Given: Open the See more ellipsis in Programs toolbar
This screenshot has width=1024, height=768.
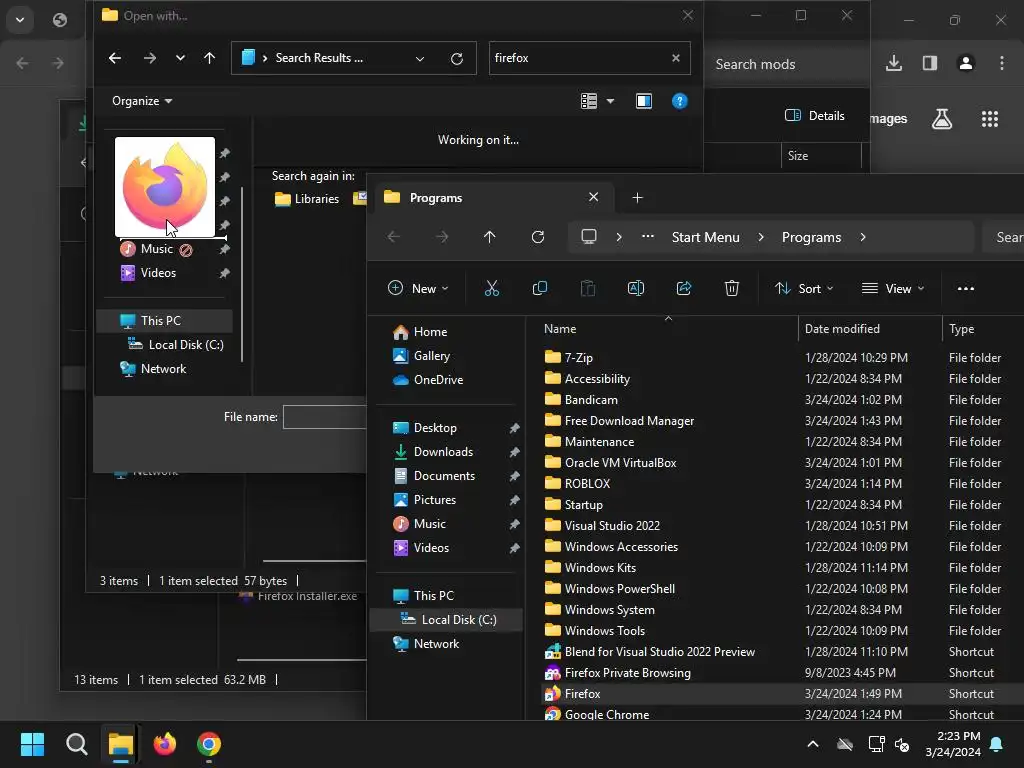Looking at the screenshot, I should pos(965,288).
